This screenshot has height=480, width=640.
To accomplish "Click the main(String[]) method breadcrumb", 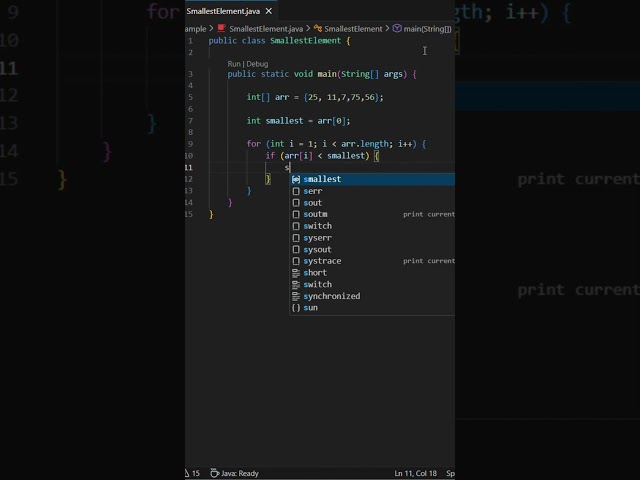I will 427,29.
